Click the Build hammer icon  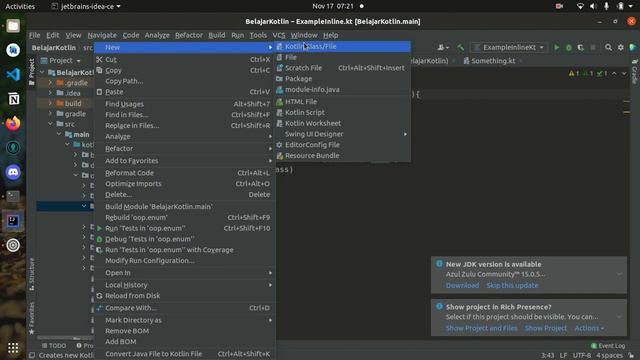point(460,47)
